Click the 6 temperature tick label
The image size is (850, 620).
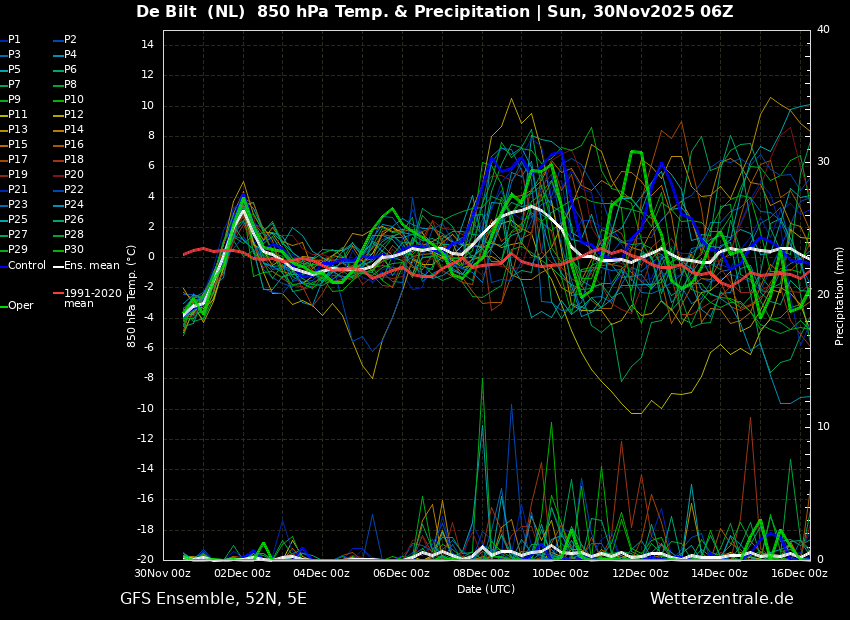tap(151, 166)
